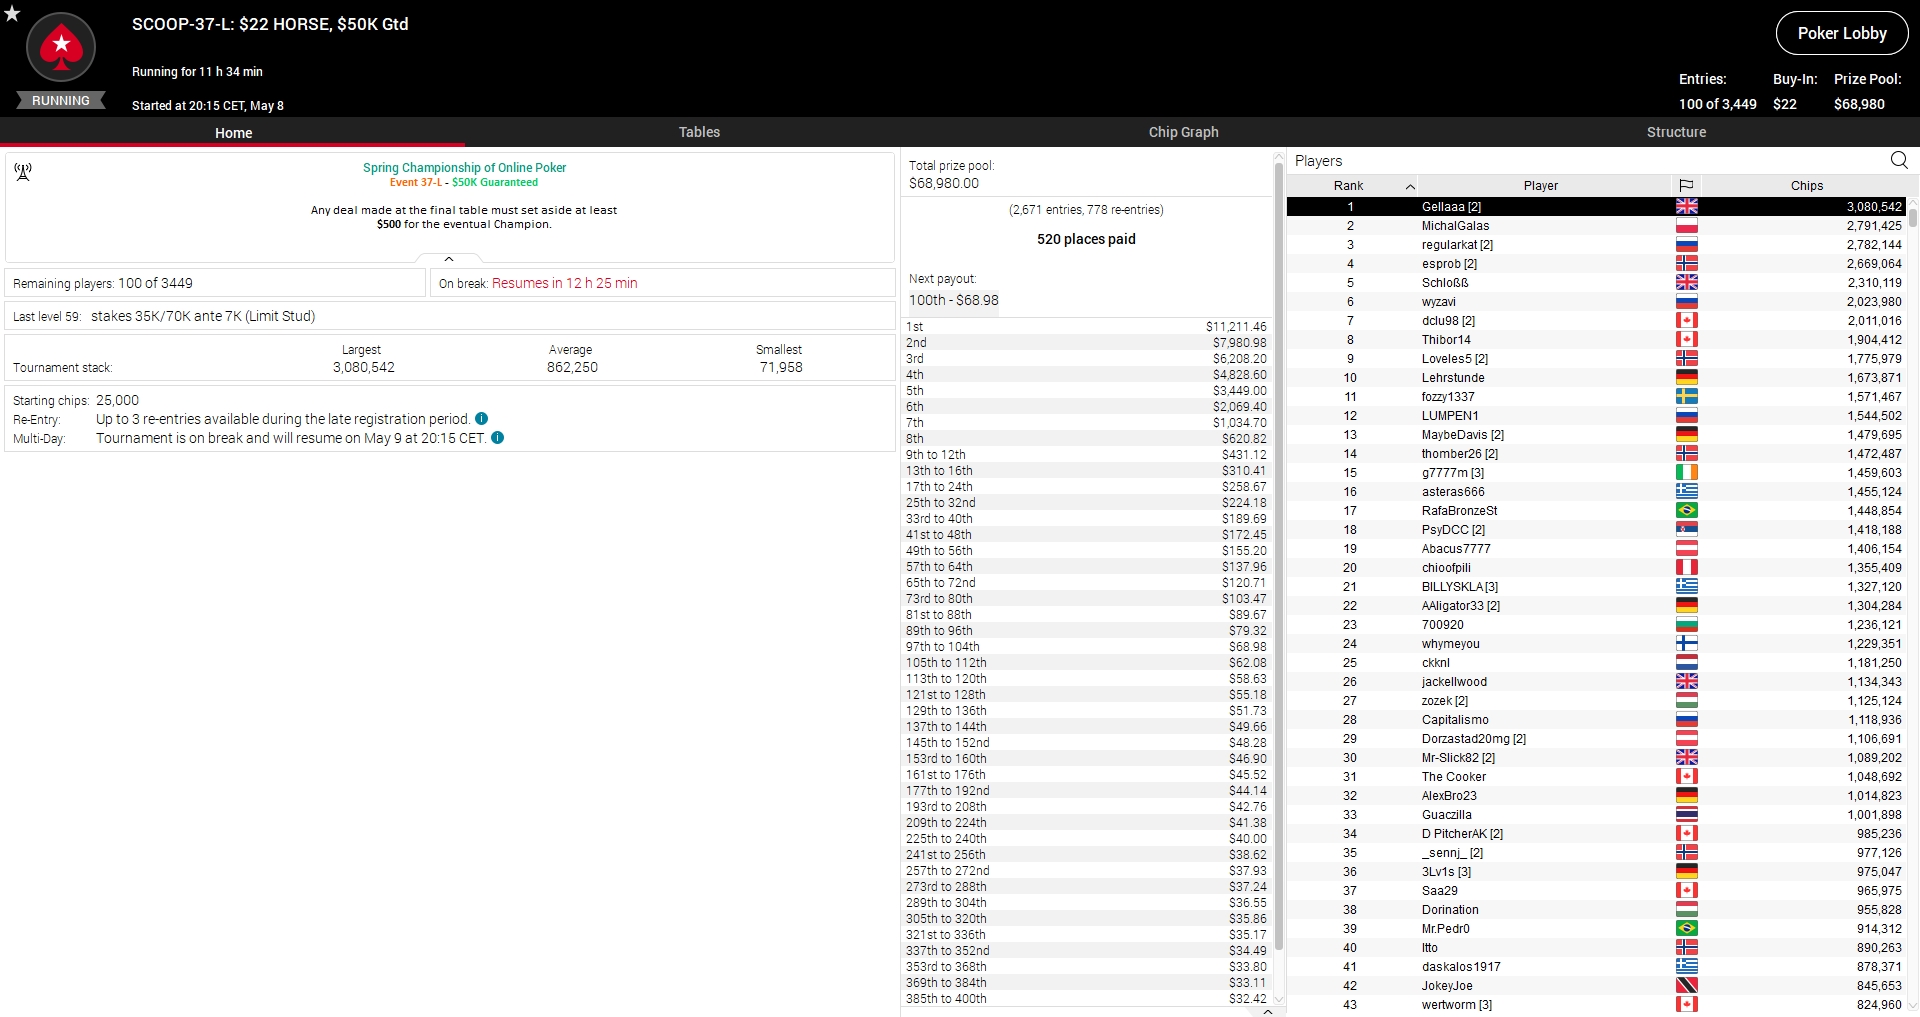The width and height of the screenshot is (1920, 1017).
Task: Click the PokerStars red spade logo
Action: click(x=61, y=47)
